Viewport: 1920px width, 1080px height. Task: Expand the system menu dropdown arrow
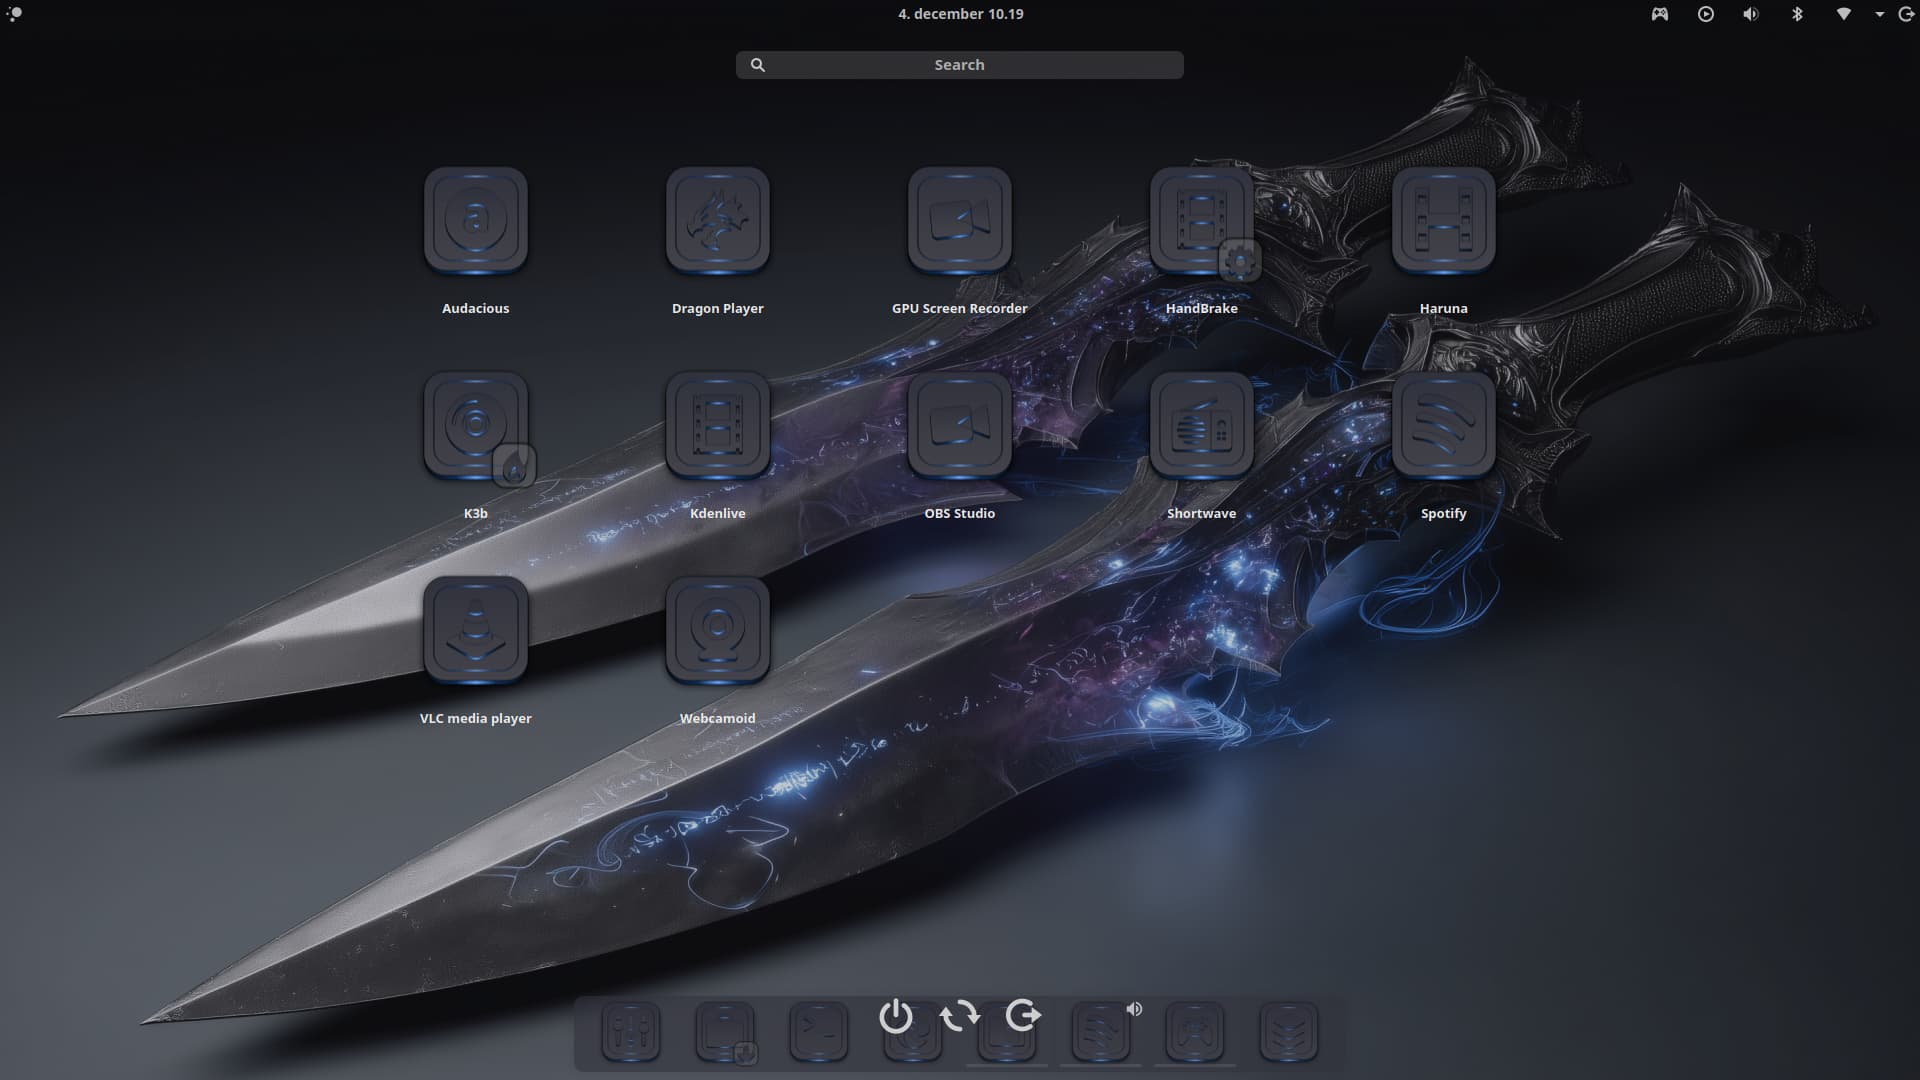[x=1879, y=14]
